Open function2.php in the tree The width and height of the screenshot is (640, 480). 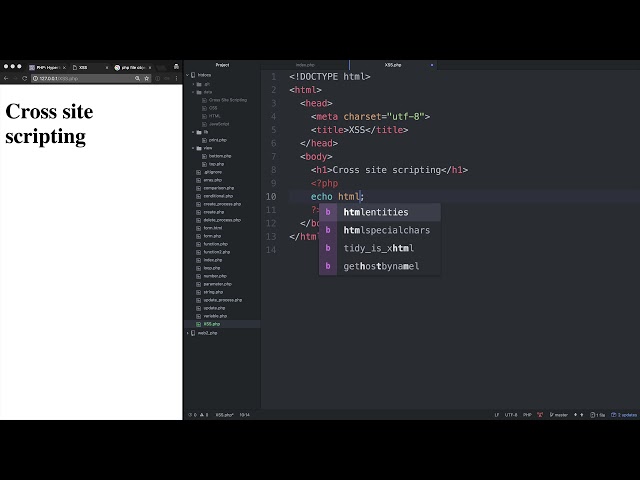(217, 252)
